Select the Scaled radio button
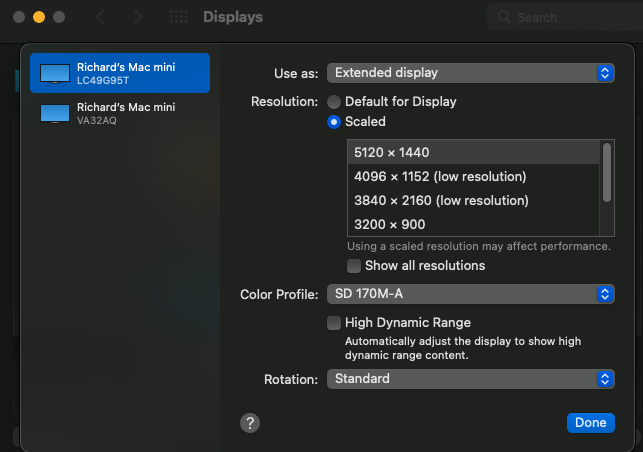643x452 pixels. tap(334, 122)
